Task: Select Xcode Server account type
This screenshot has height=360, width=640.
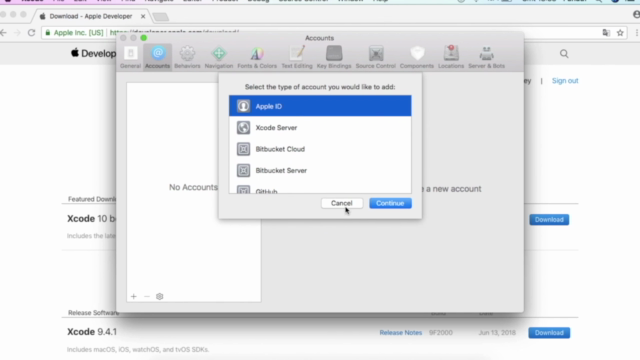Action: point(320,128)
